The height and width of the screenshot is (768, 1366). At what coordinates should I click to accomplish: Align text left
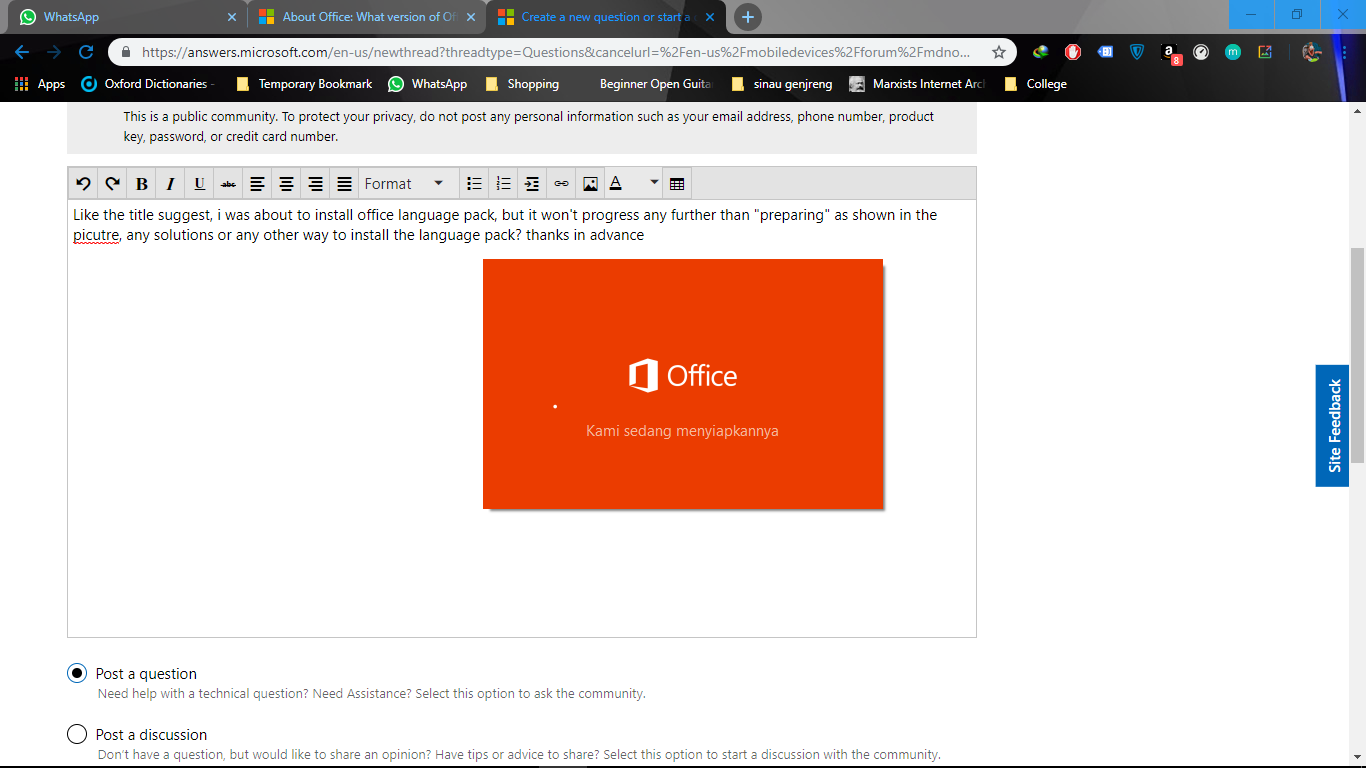tap(258, 184)
